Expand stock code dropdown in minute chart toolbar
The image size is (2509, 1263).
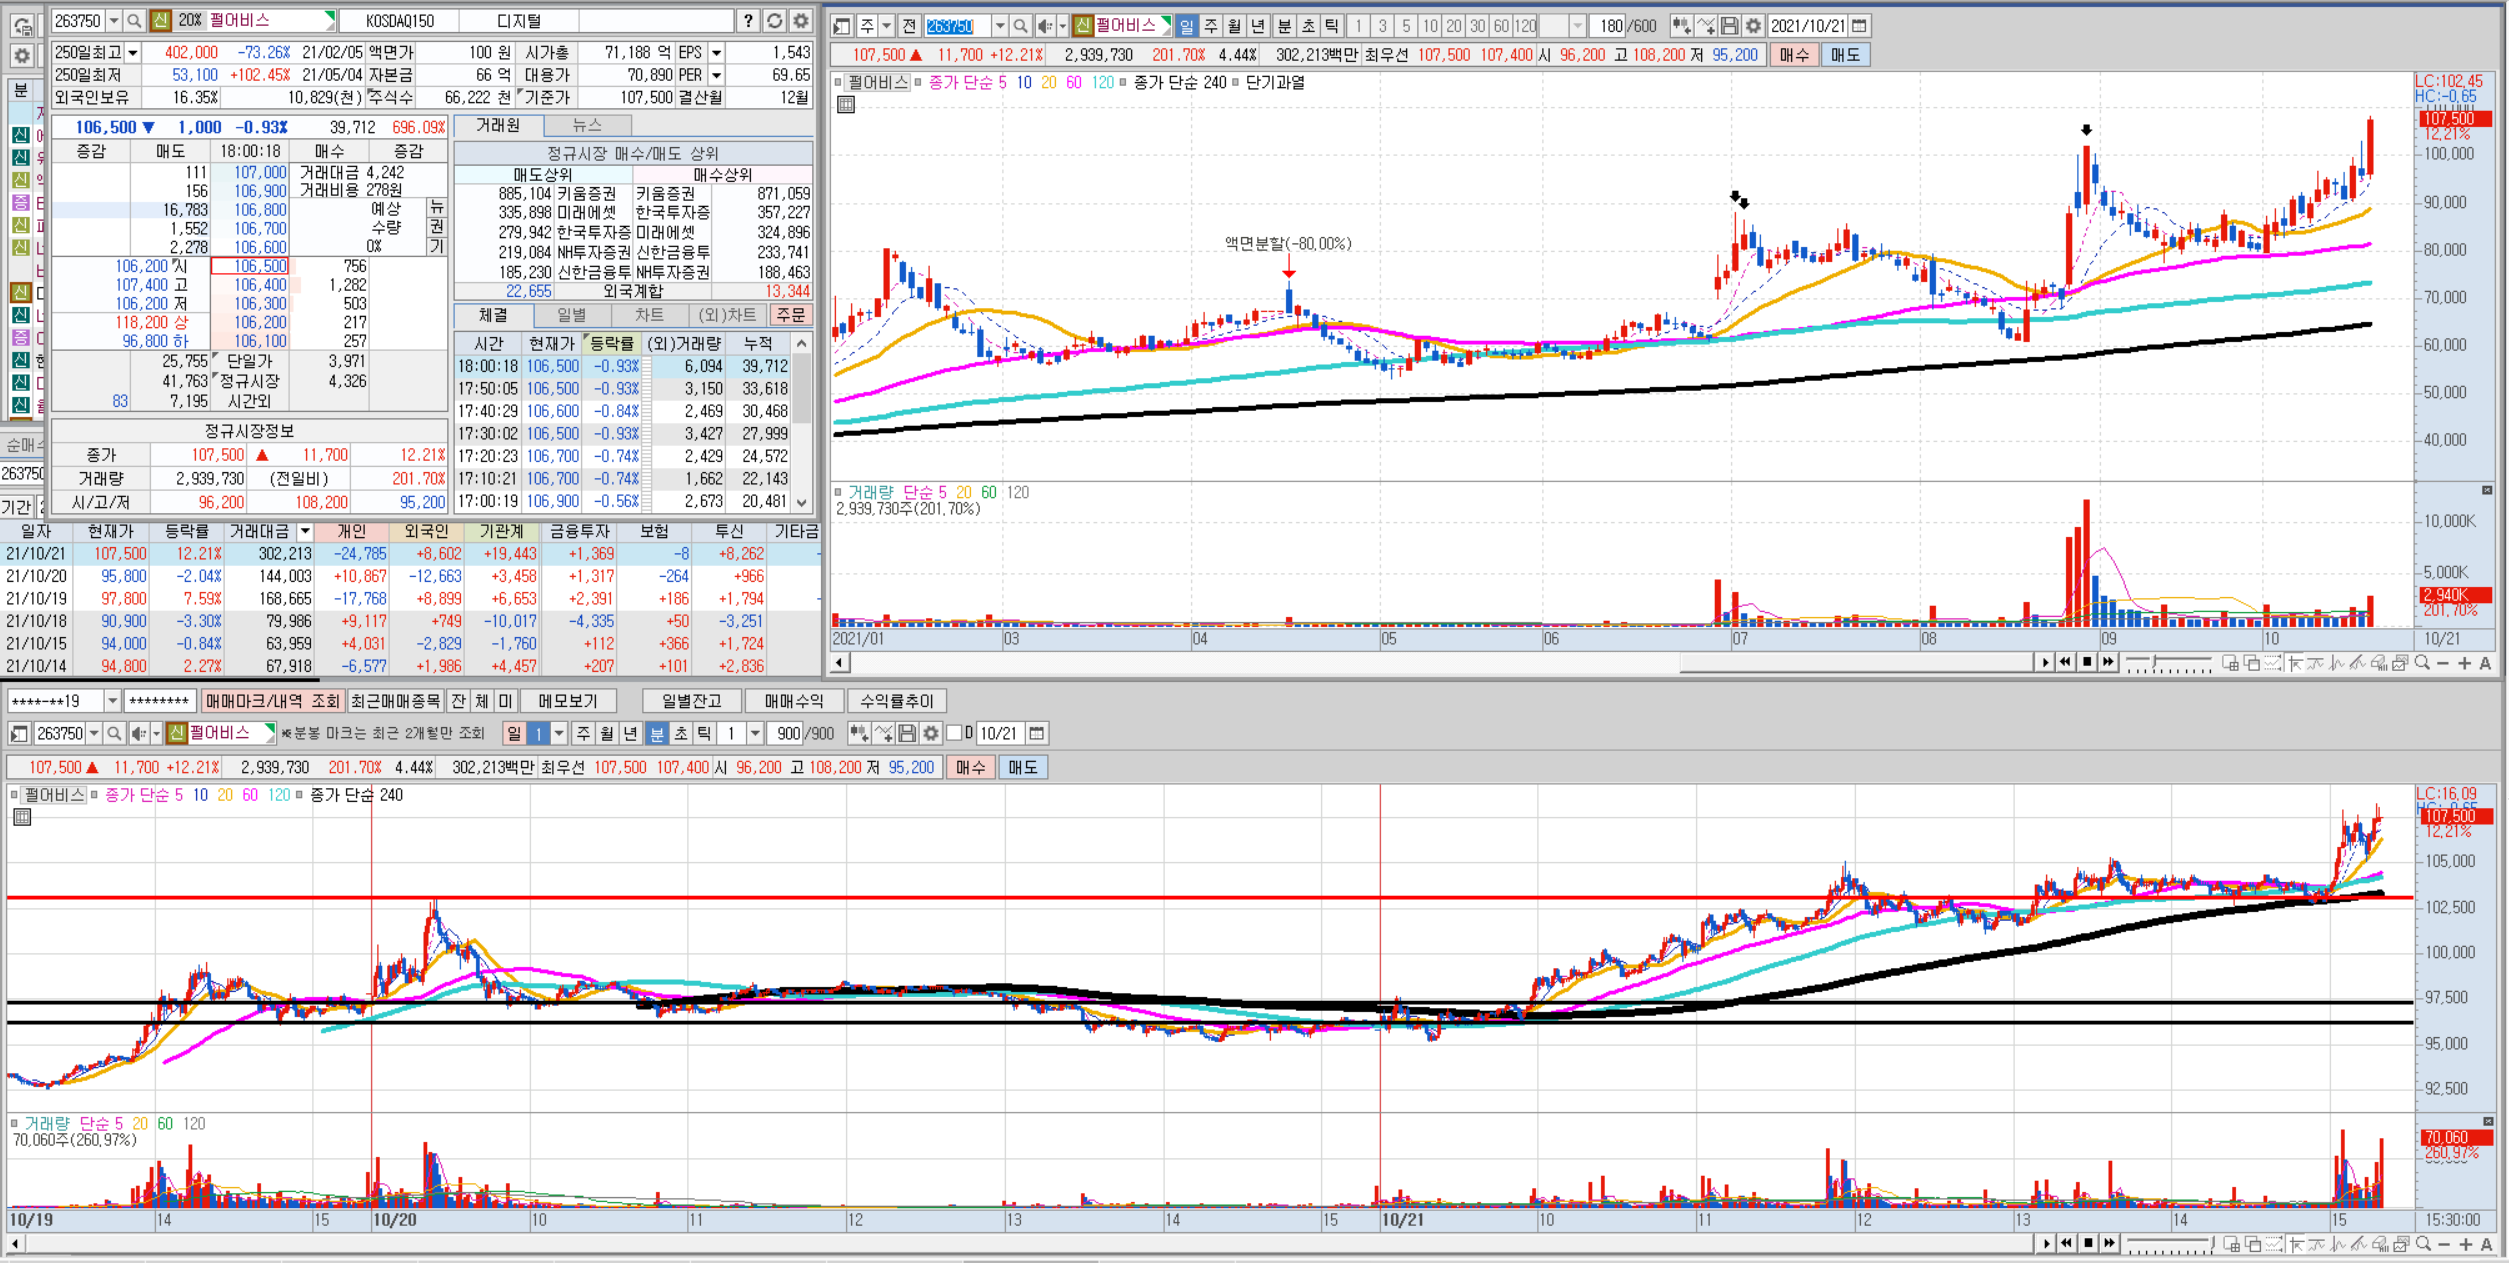pyautogui.click(x=94, y=734)
